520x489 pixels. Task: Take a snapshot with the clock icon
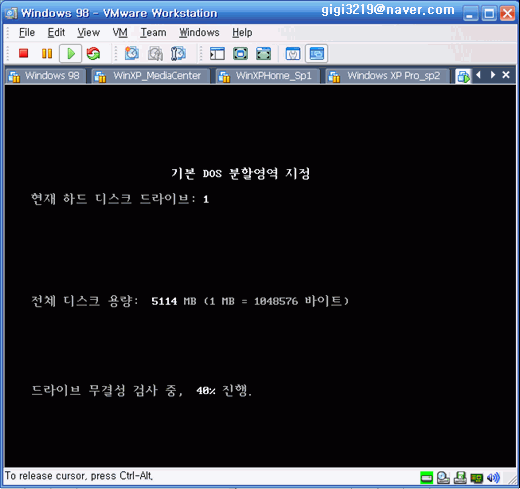tap(132, 53)
